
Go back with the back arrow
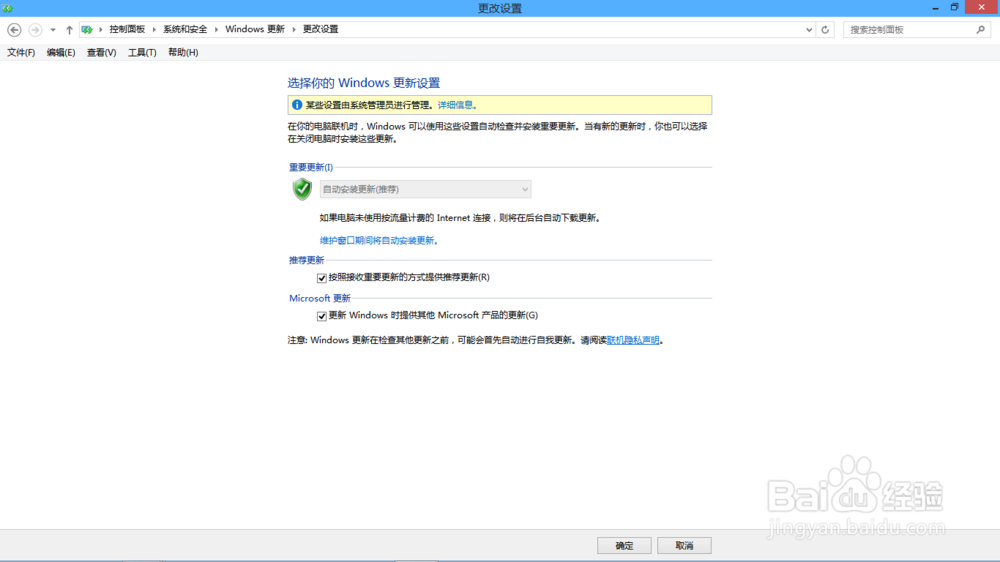click(x=14, y=29)
